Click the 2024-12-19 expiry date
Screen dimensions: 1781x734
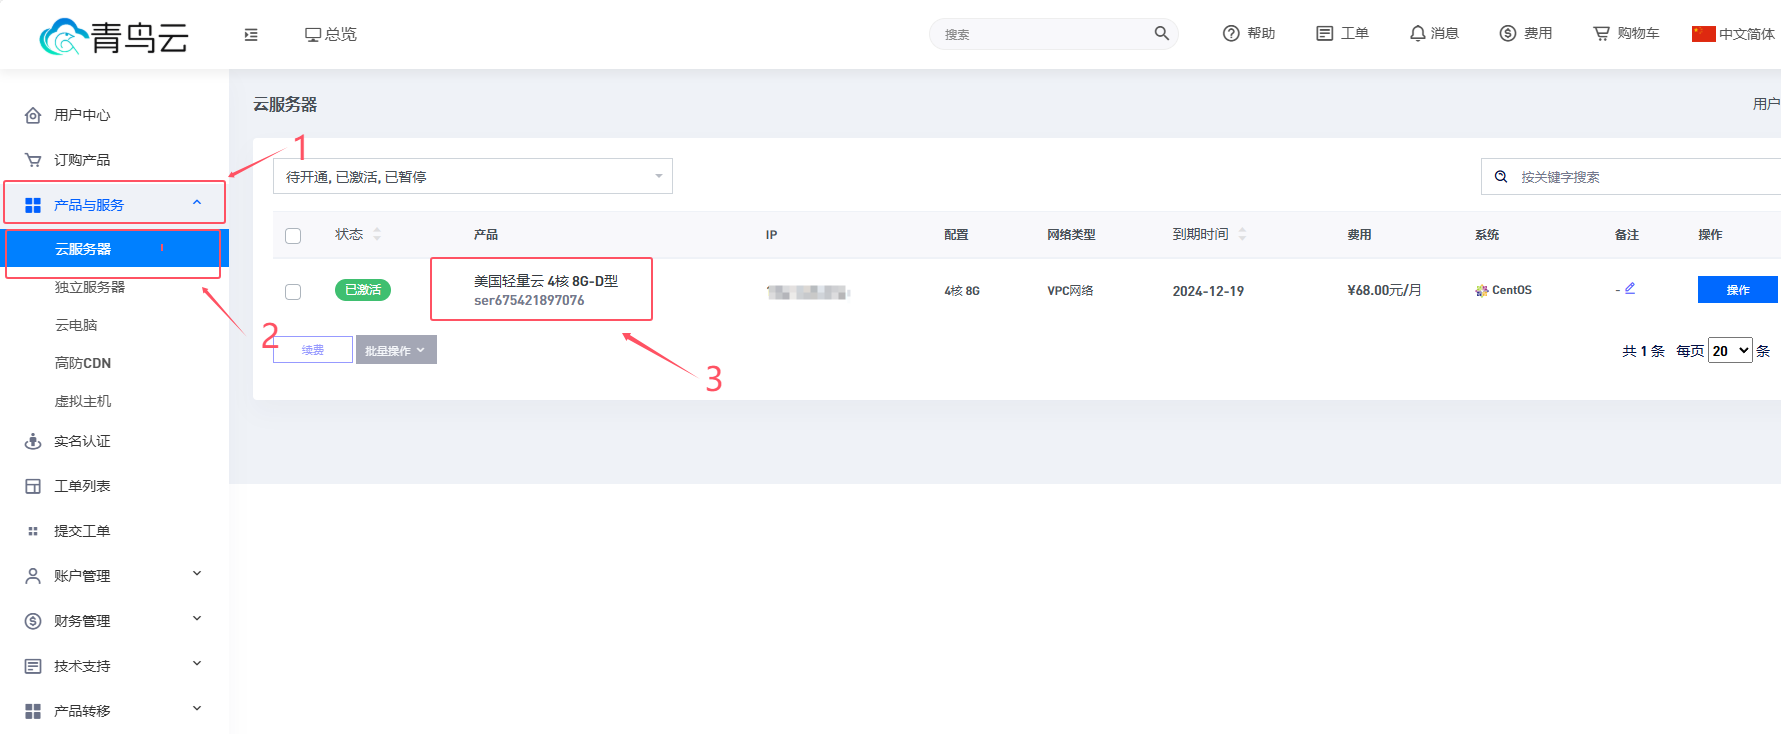click(x=1208, y=291)
